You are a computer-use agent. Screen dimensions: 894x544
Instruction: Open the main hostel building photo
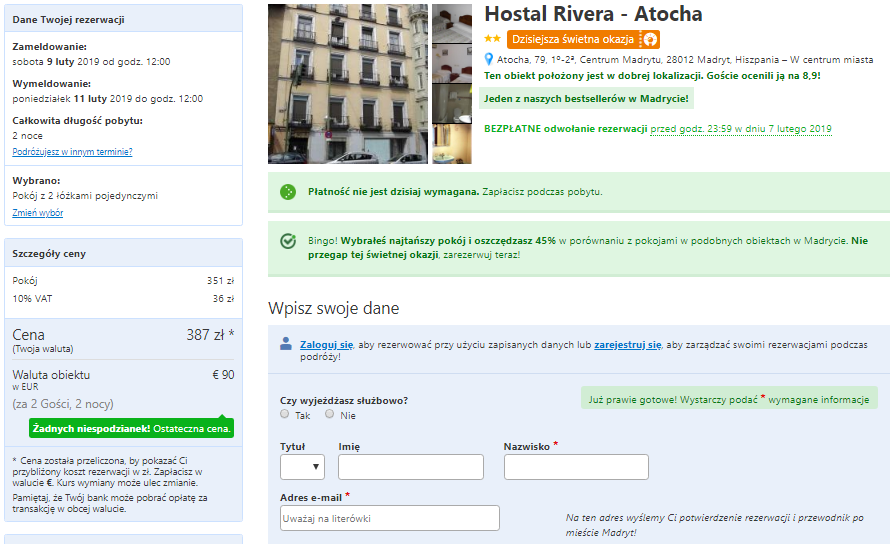click(348, 84)
